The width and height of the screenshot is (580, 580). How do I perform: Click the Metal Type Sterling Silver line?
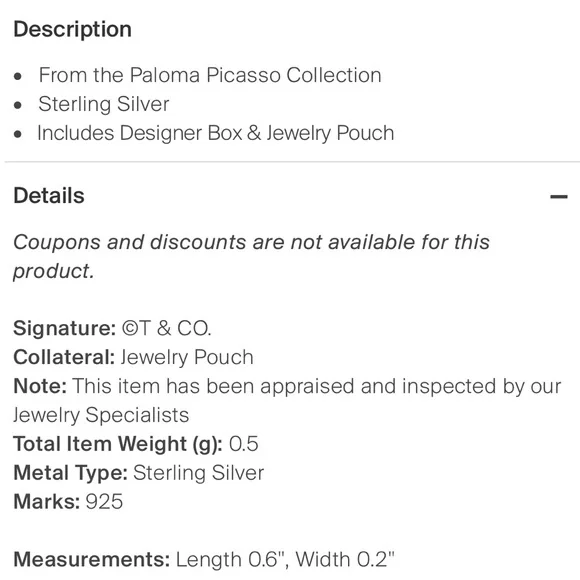[139, 473]
